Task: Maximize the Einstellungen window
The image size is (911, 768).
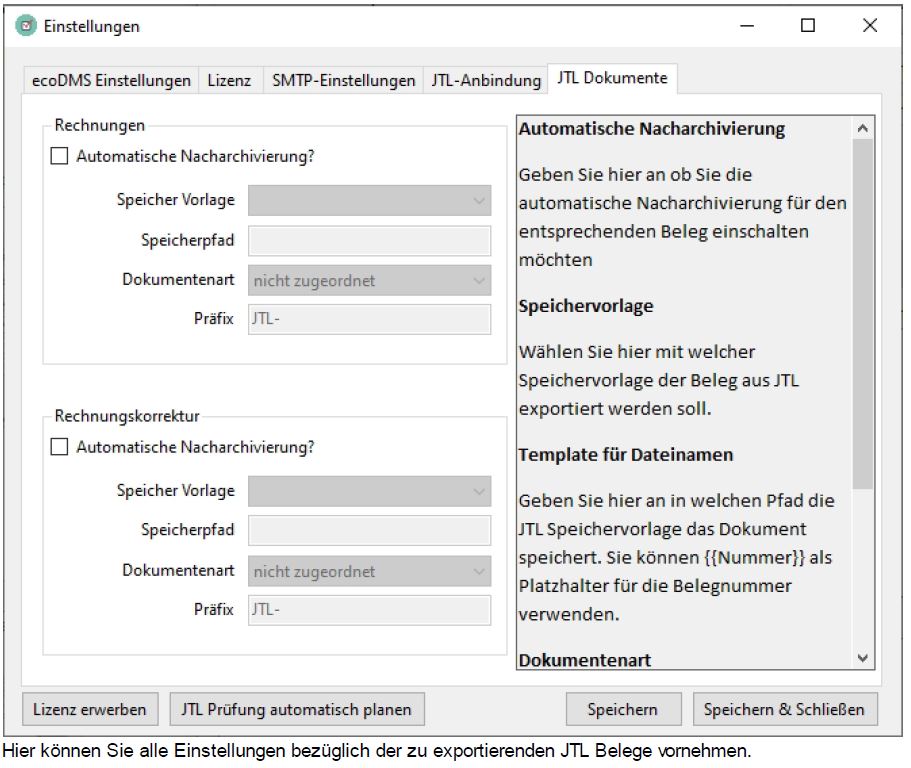Action: tap(808, 26)
